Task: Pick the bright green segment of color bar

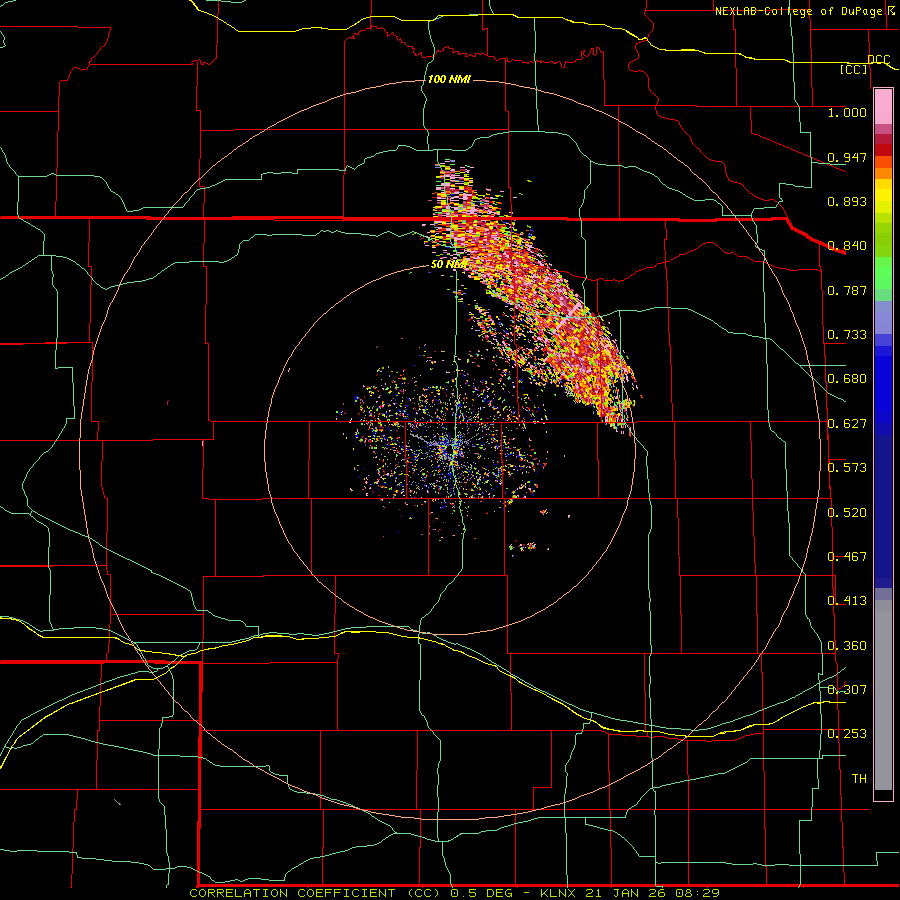Action: [x=883, y=273]
